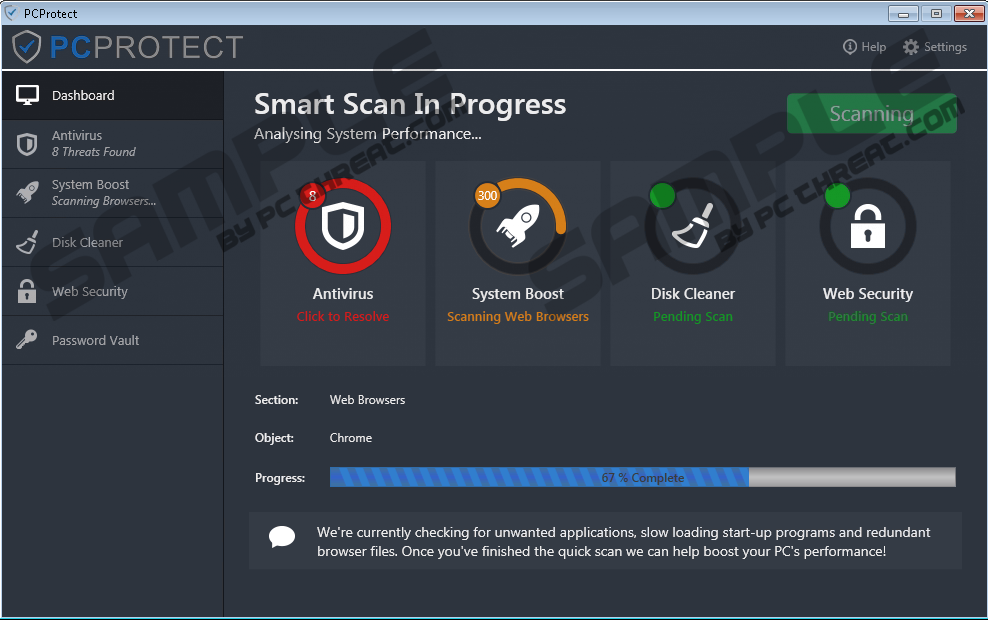Image resolution: width=988 pixels, height=620 pixels.
Task: Click the orange 300 count badge
Action: click(x=487, y=196)
